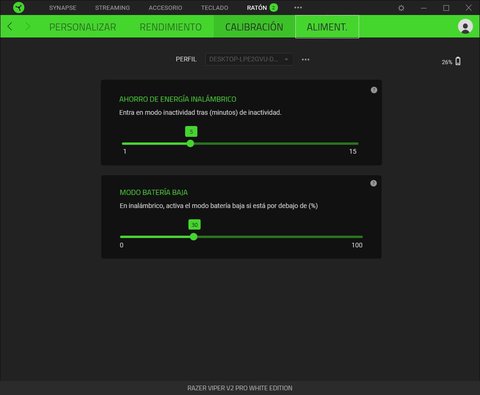
Task: Open the Synapse tab
Action: [63, 8]
